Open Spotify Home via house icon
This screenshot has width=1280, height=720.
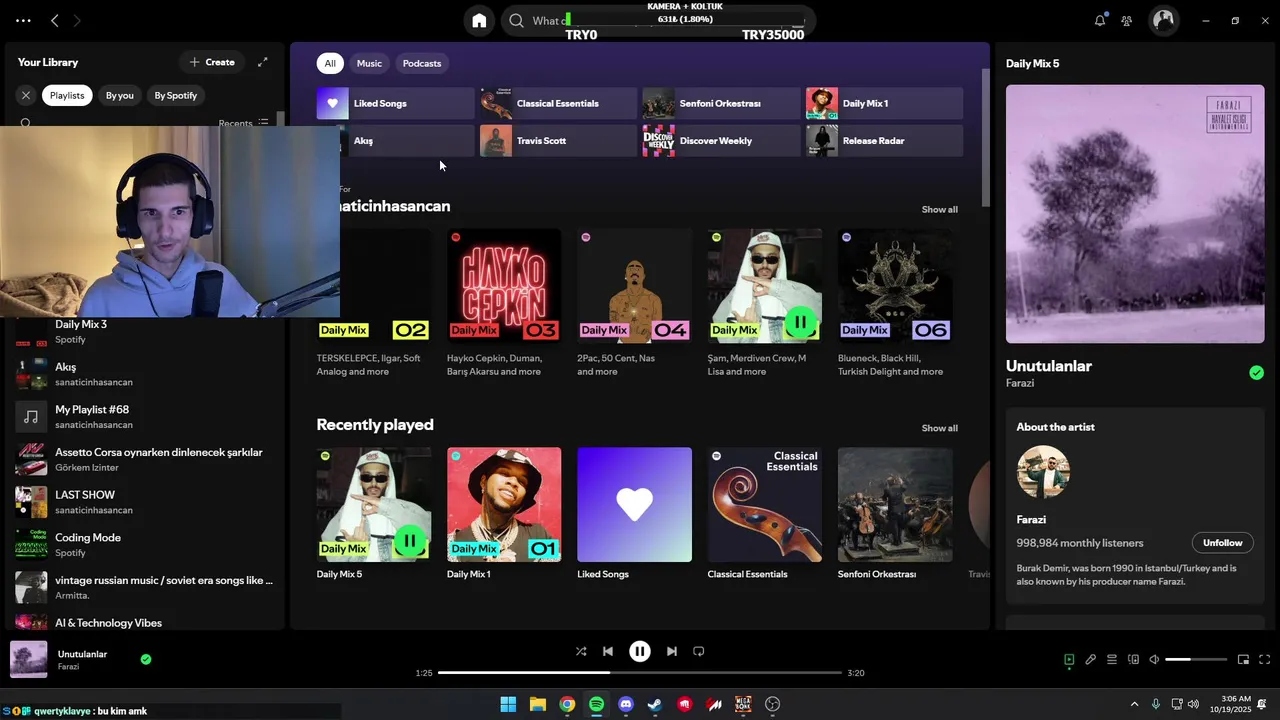(479, 20)
